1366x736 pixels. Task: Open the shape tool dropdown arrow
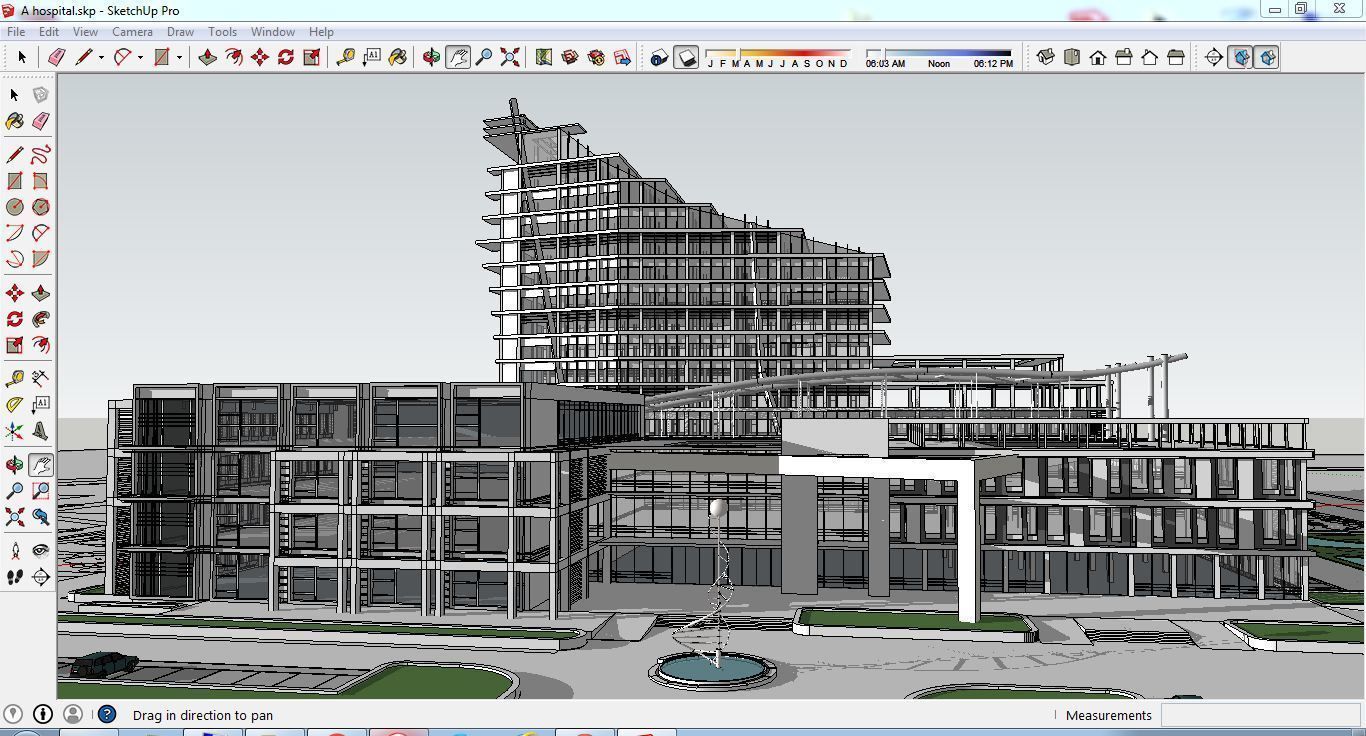[x=179, y=58]
